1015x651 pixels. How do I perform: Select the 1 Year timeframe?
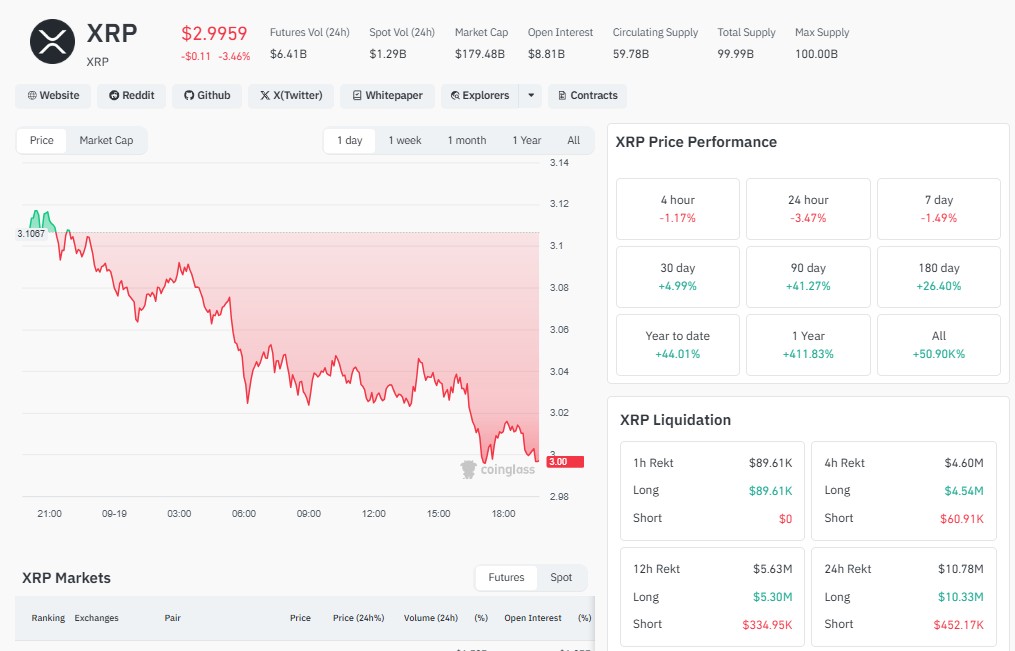[x=526, y=140]
